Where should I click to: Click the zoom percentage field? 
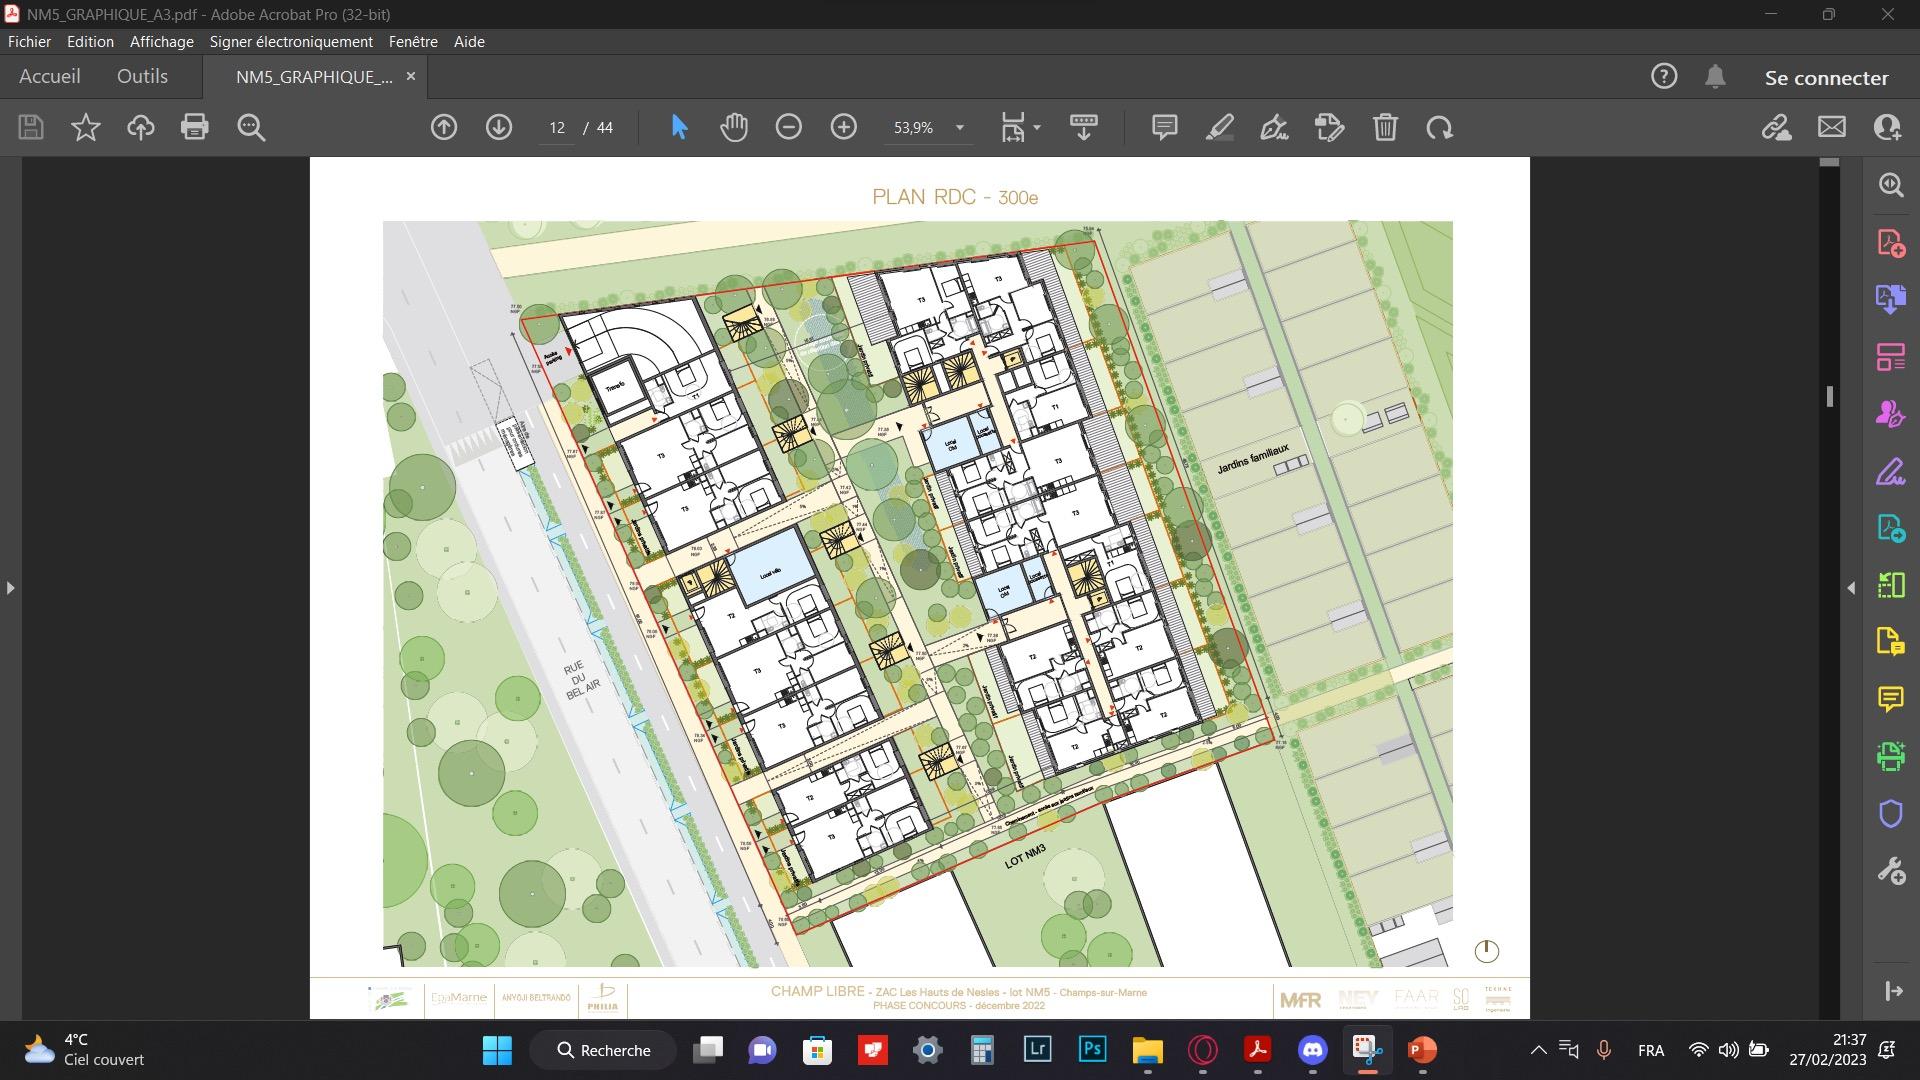pyautogui.click(x=914, y=127)
